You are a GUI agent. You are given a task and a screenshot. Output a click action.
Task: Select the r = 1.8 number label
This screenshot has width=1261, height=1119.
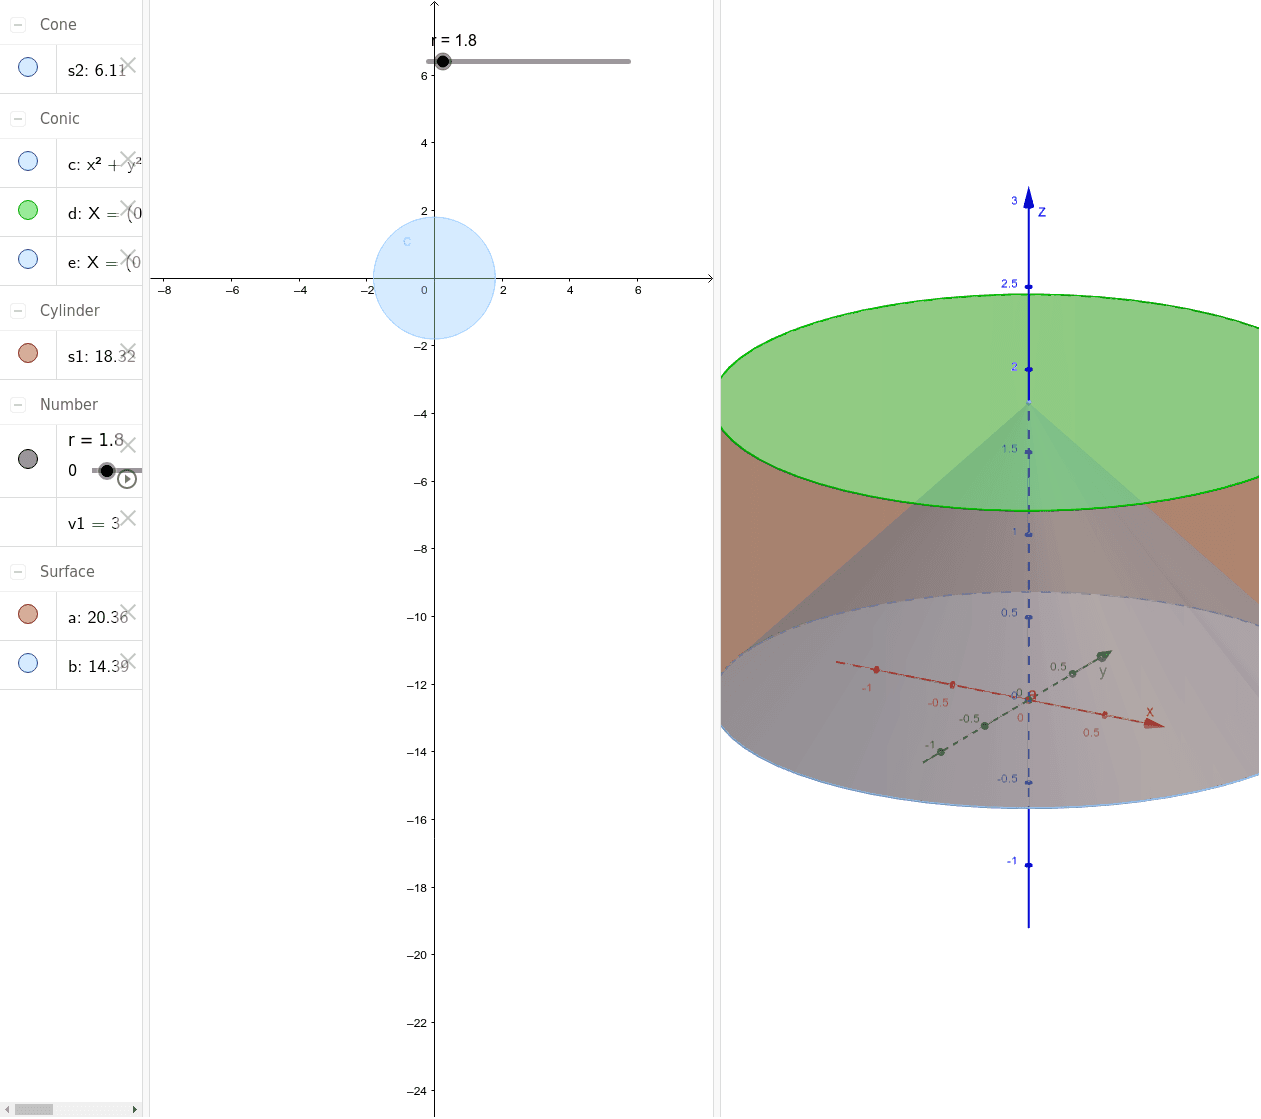tap(95, 440)
